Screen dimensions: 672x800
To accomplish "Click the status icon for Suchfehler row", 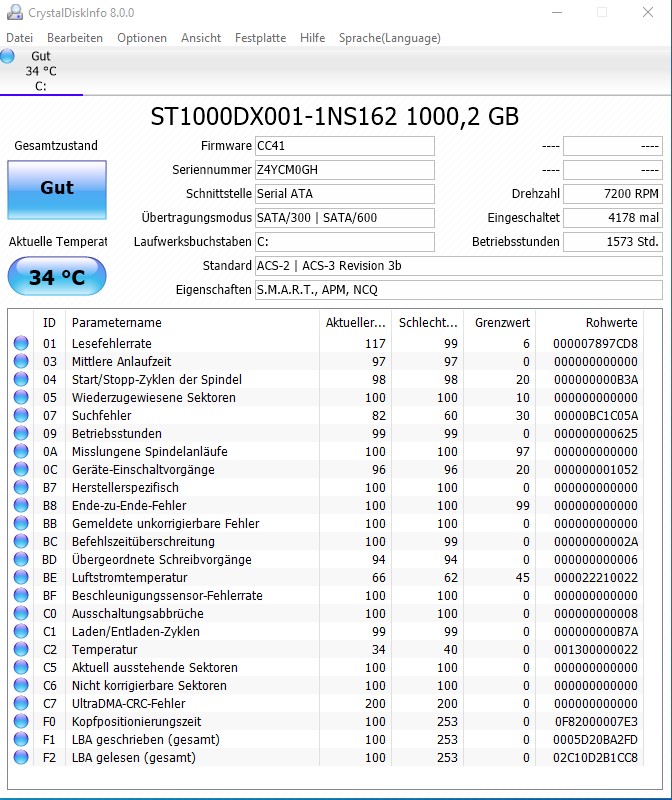I will coord(21,415).
